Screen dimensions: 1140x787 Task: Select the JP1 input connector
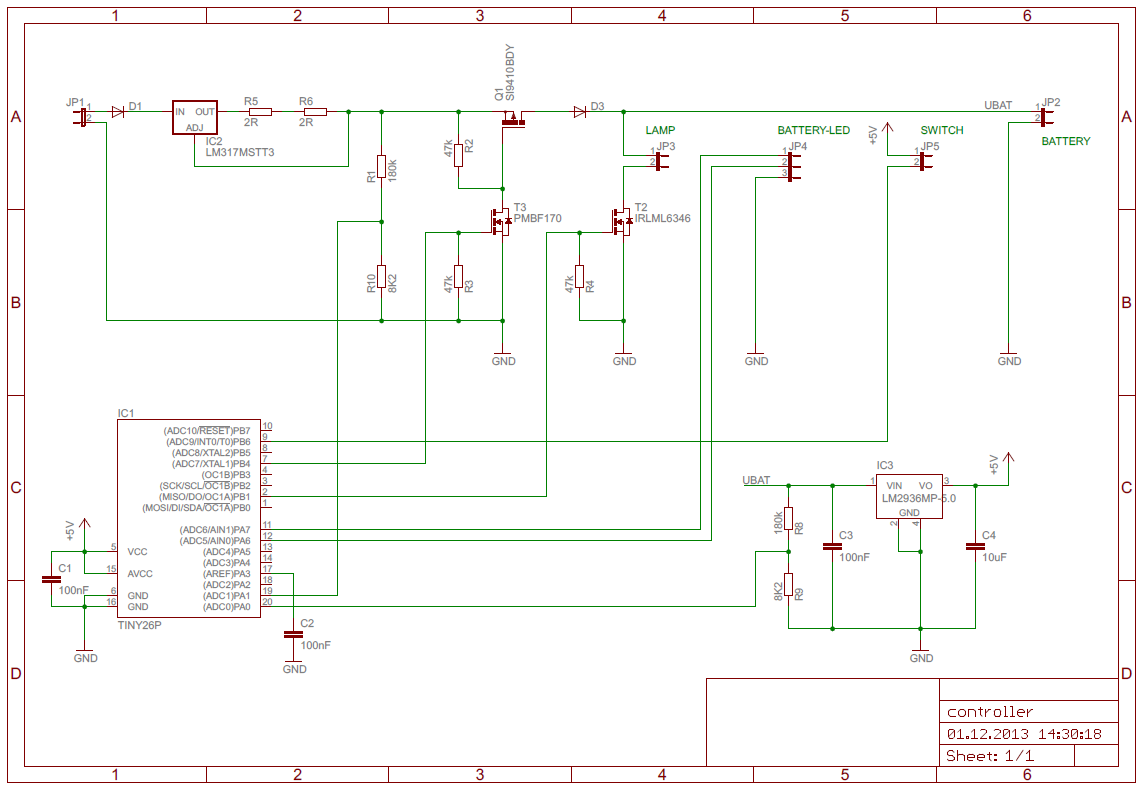click(x=81, y=117)
